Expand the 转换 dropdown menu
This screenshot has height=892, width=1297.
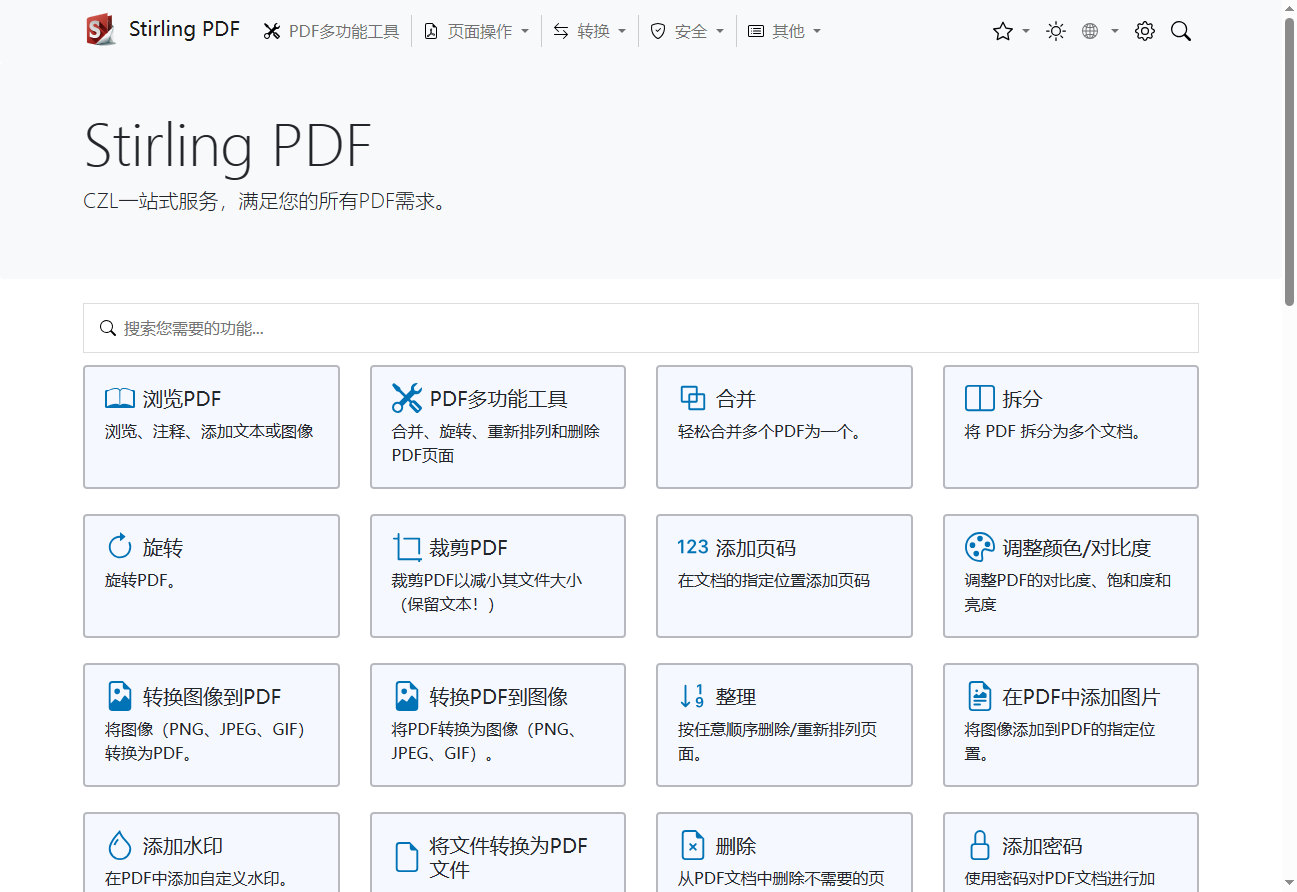[x=590, y=32]
